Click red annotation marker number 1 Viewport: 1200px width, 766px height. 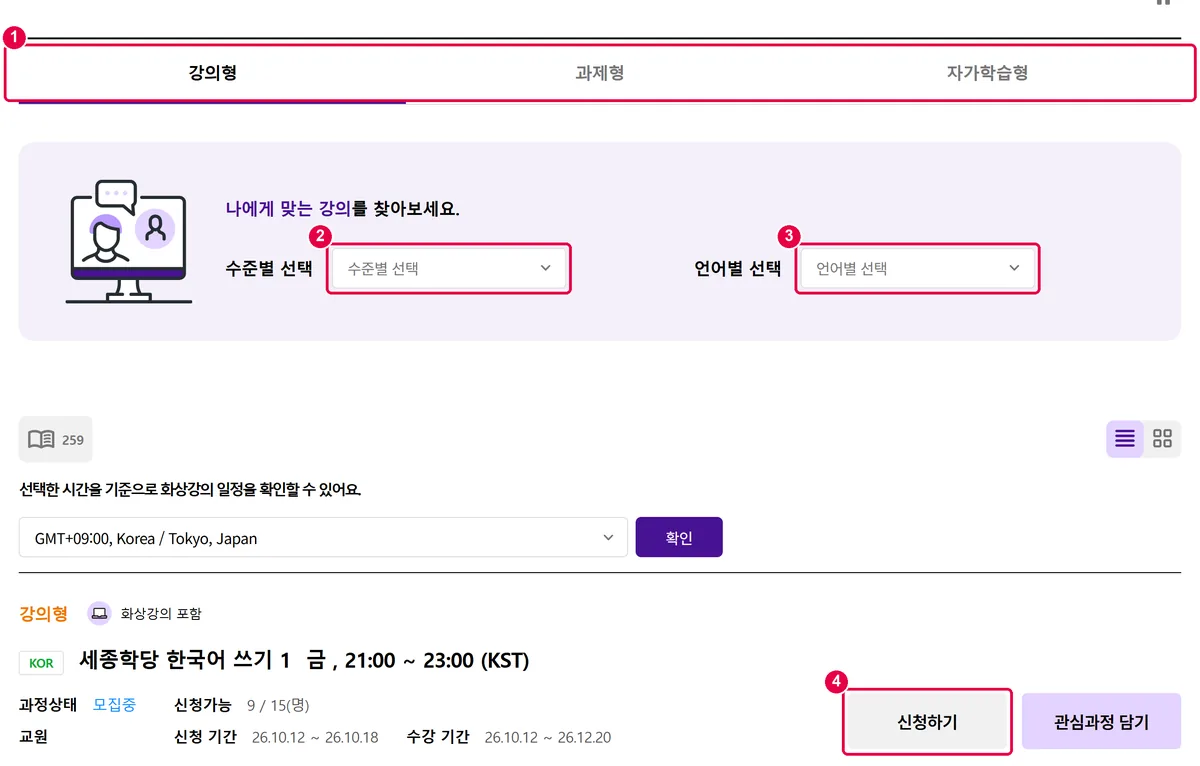14,36
